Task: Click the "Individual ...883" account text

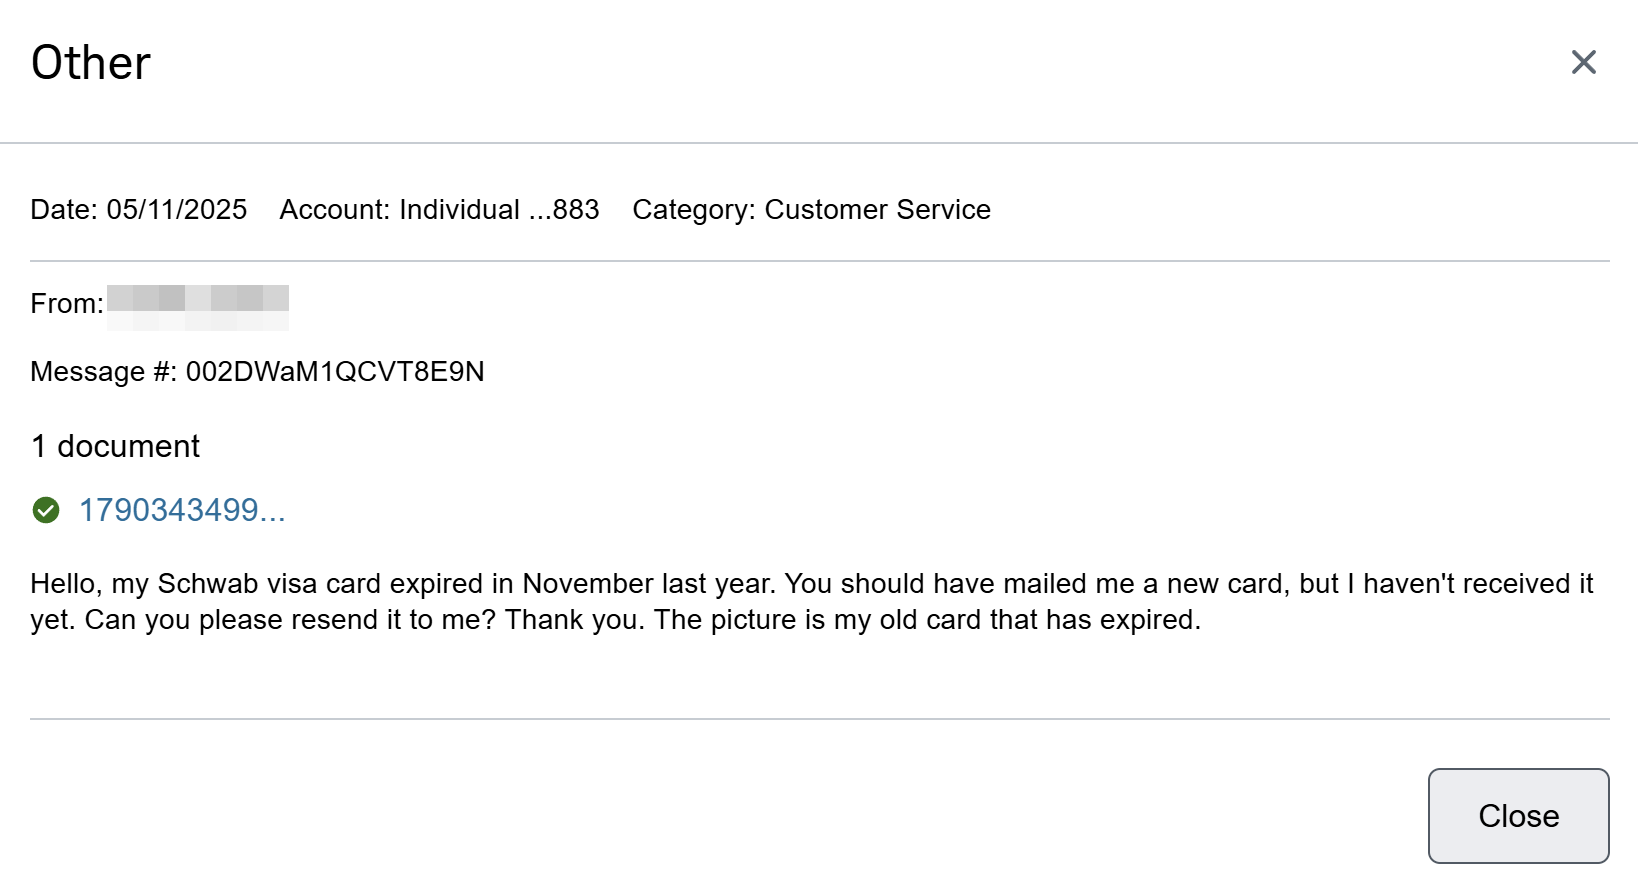Action: tap(499, 209)
